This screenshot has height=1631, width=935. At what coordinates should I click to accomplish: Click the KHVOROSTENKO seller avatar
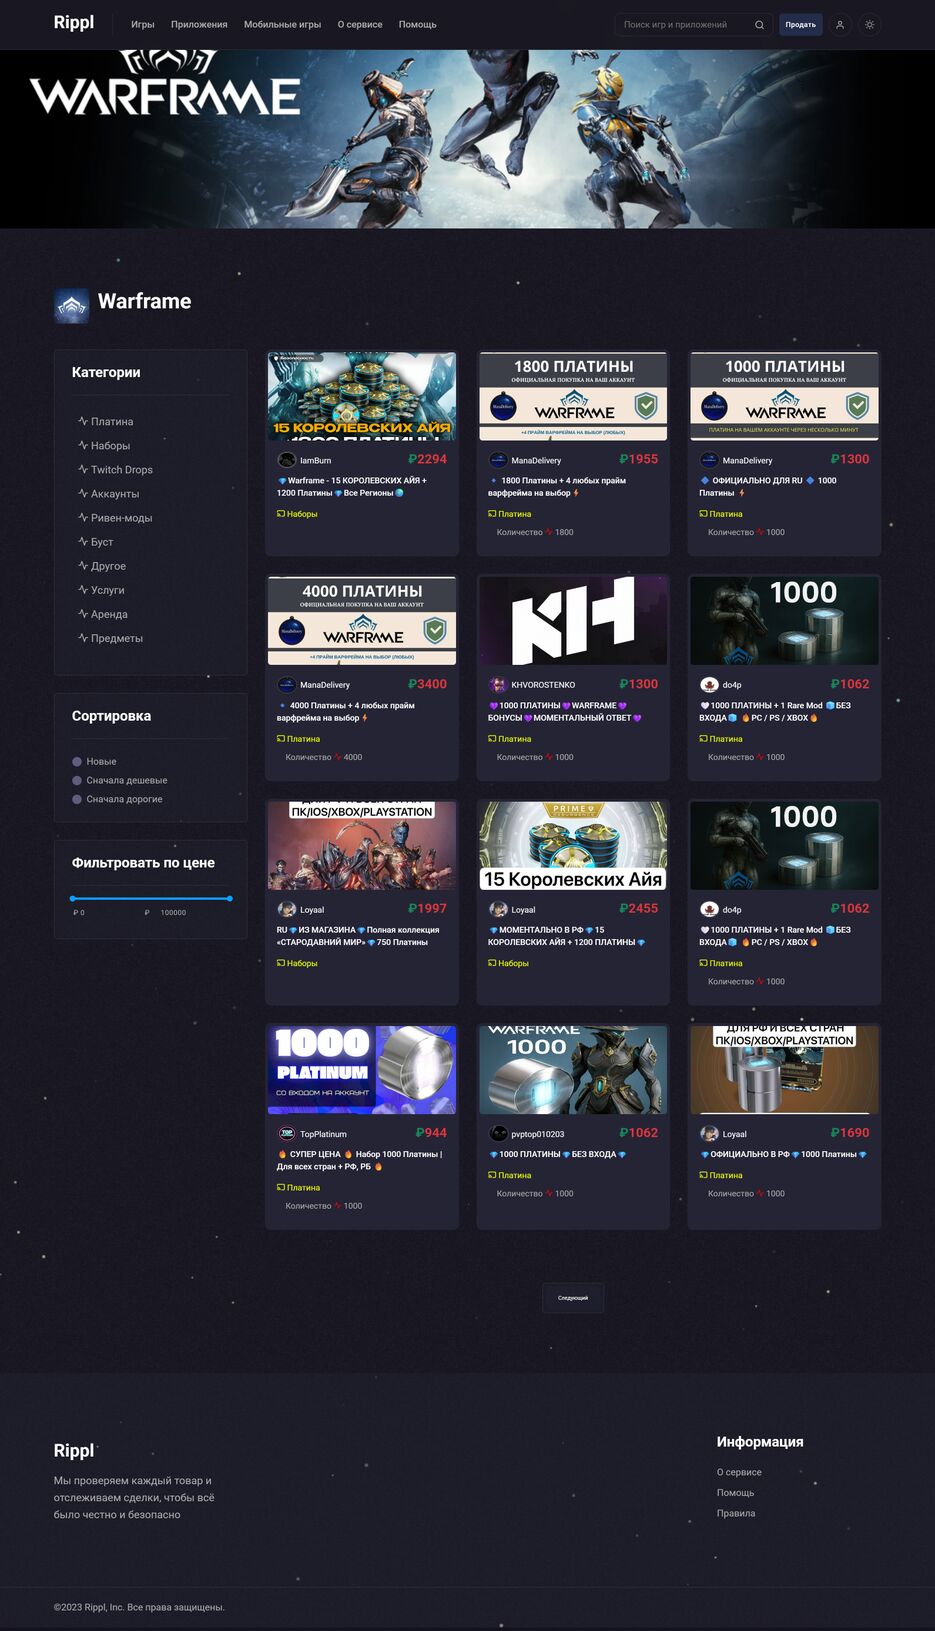[498, 685]
